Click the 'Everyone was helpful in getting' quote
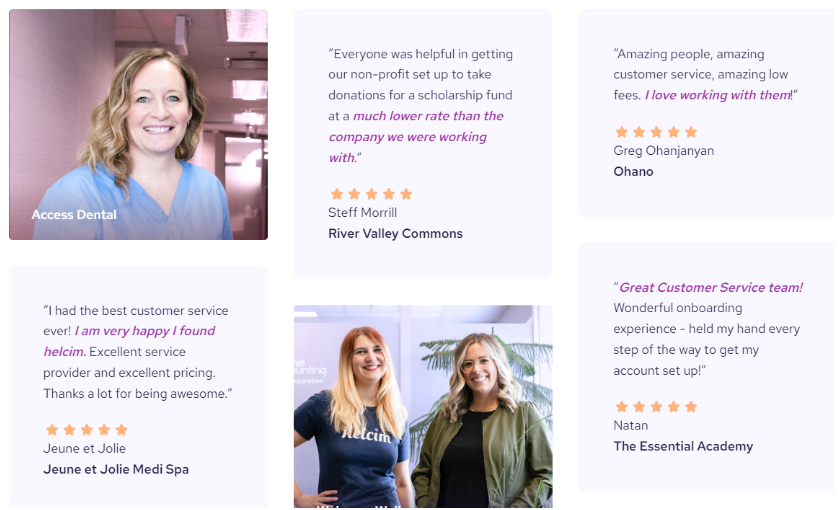The width and height of the screenshot is (838, 510). 421,54
